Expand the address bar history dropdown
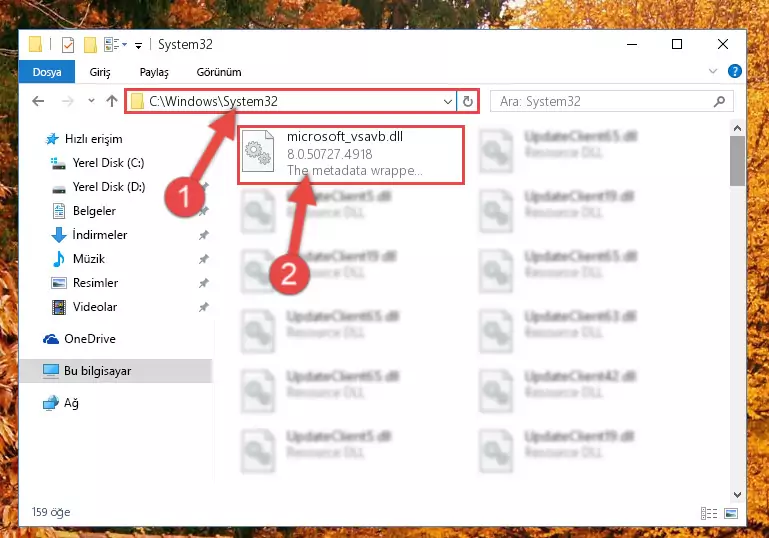The image size is (769, 538). coord(447,102)
